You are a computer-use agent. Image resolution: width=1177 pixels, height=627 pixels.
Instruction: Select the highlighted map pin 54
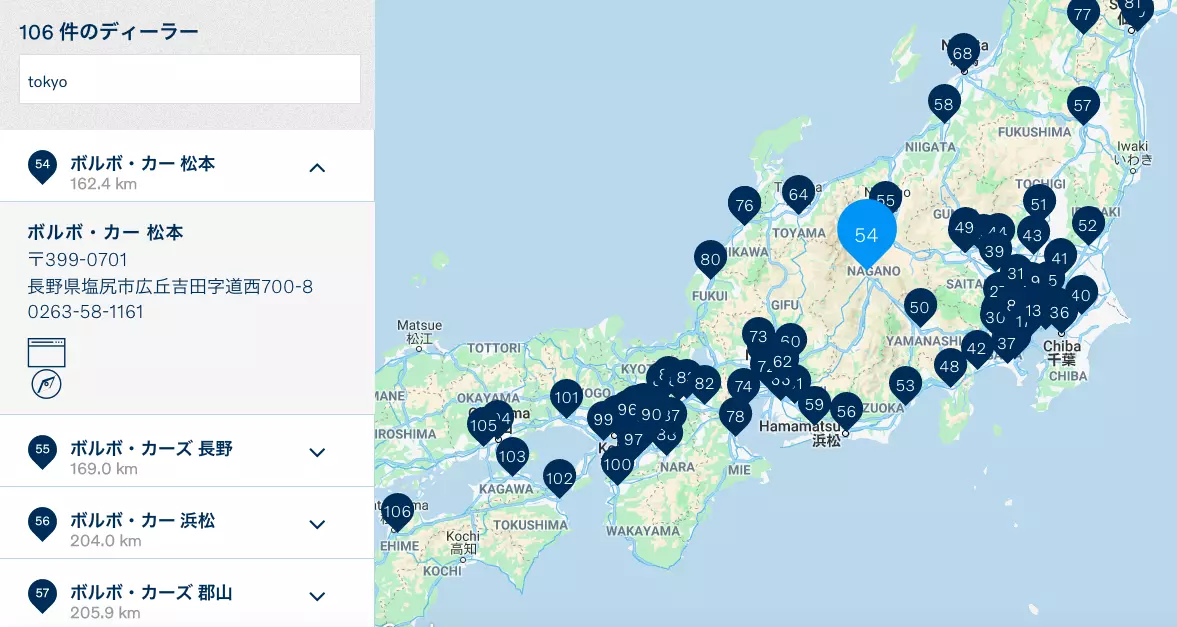pyautogui.click(x=866, y=235)
